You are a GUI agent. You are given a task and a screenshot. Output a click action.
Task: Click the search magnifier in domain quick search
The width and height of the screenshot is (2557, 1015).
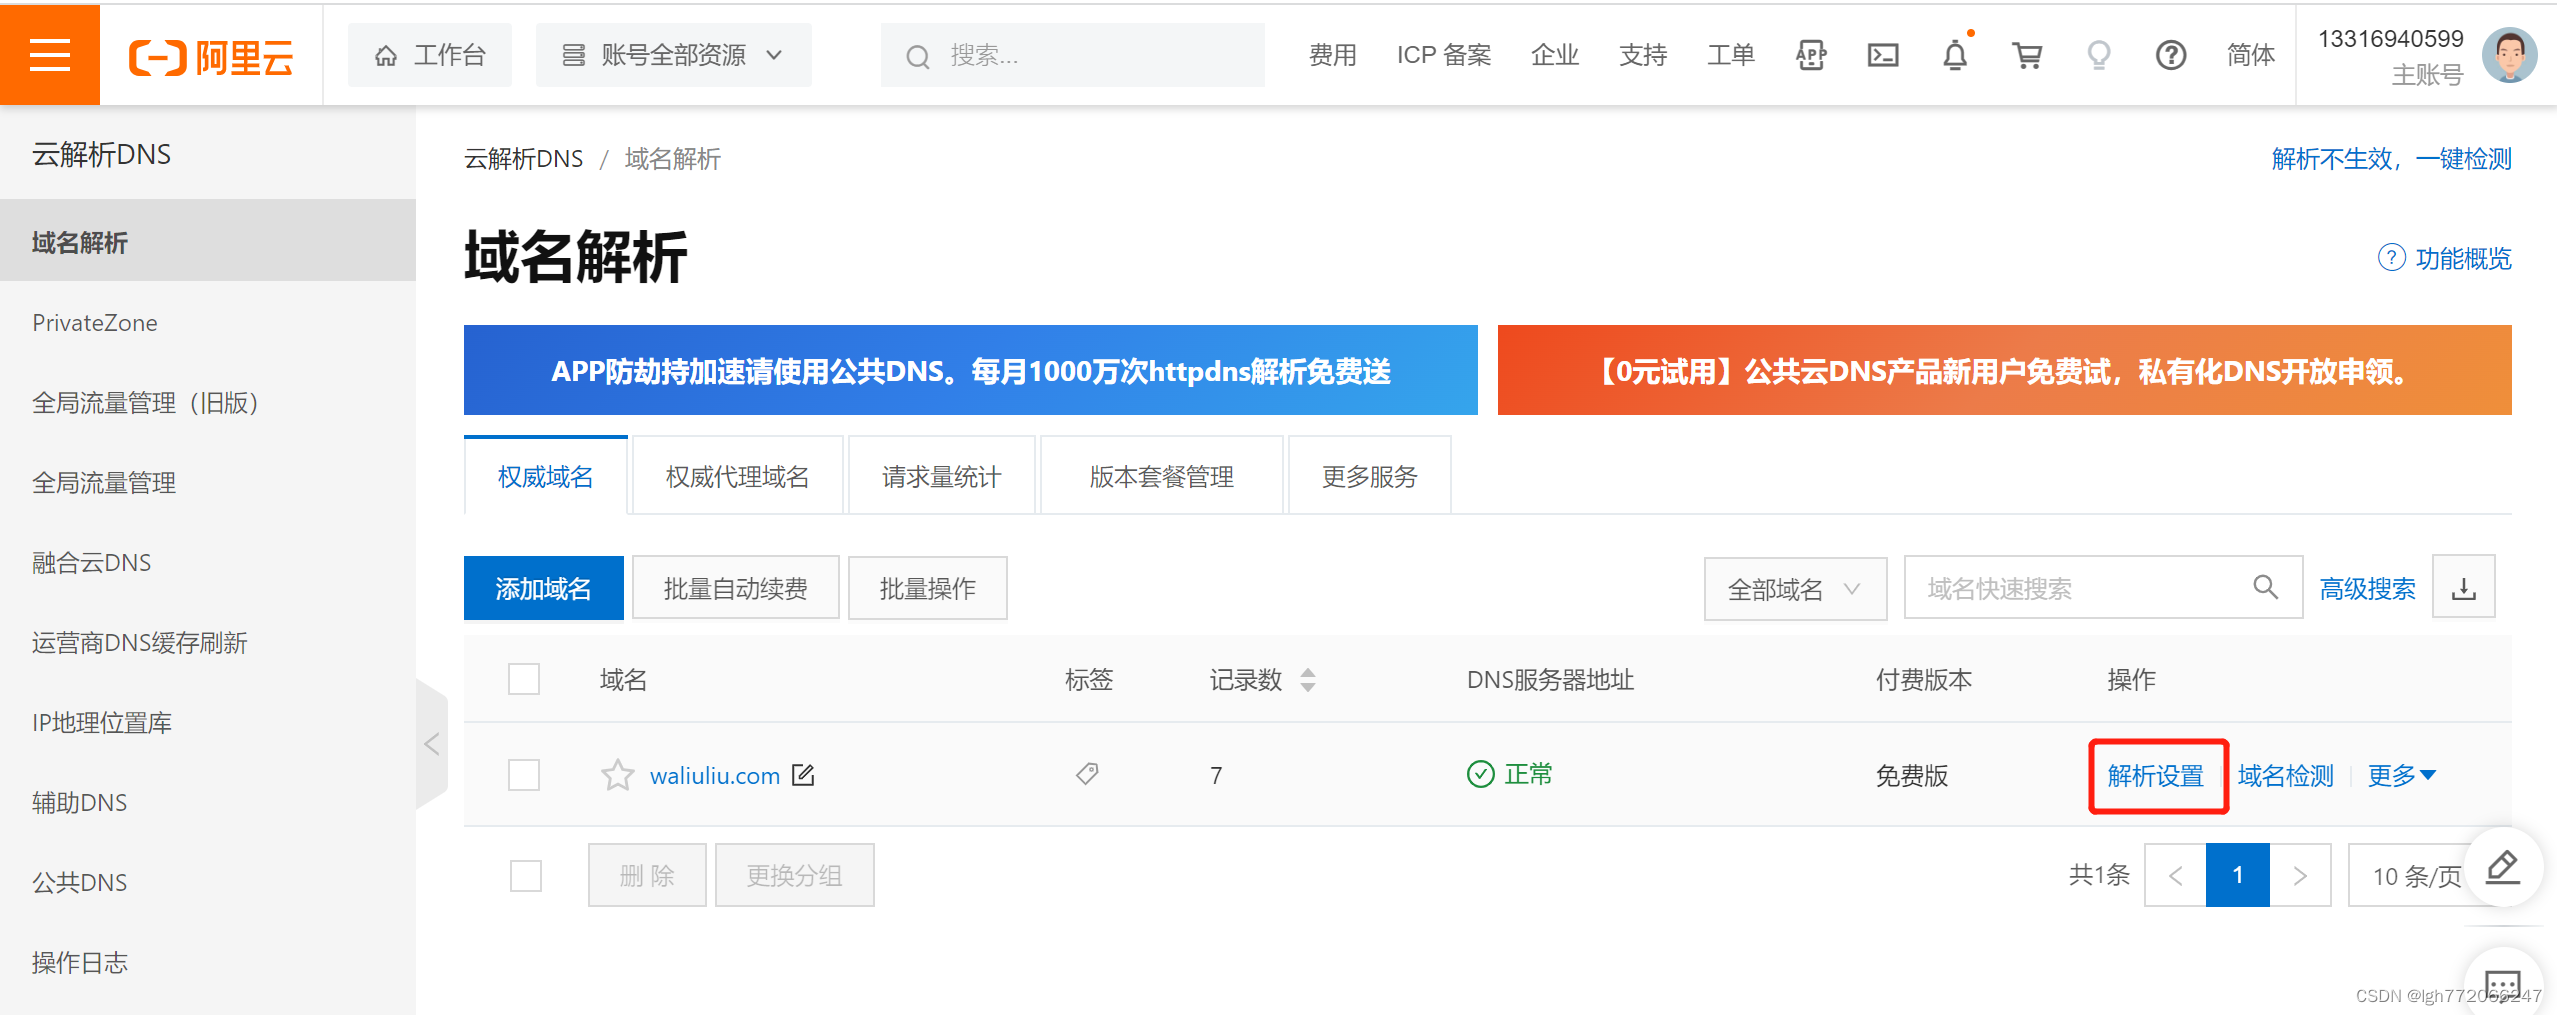pos(2266,587)
